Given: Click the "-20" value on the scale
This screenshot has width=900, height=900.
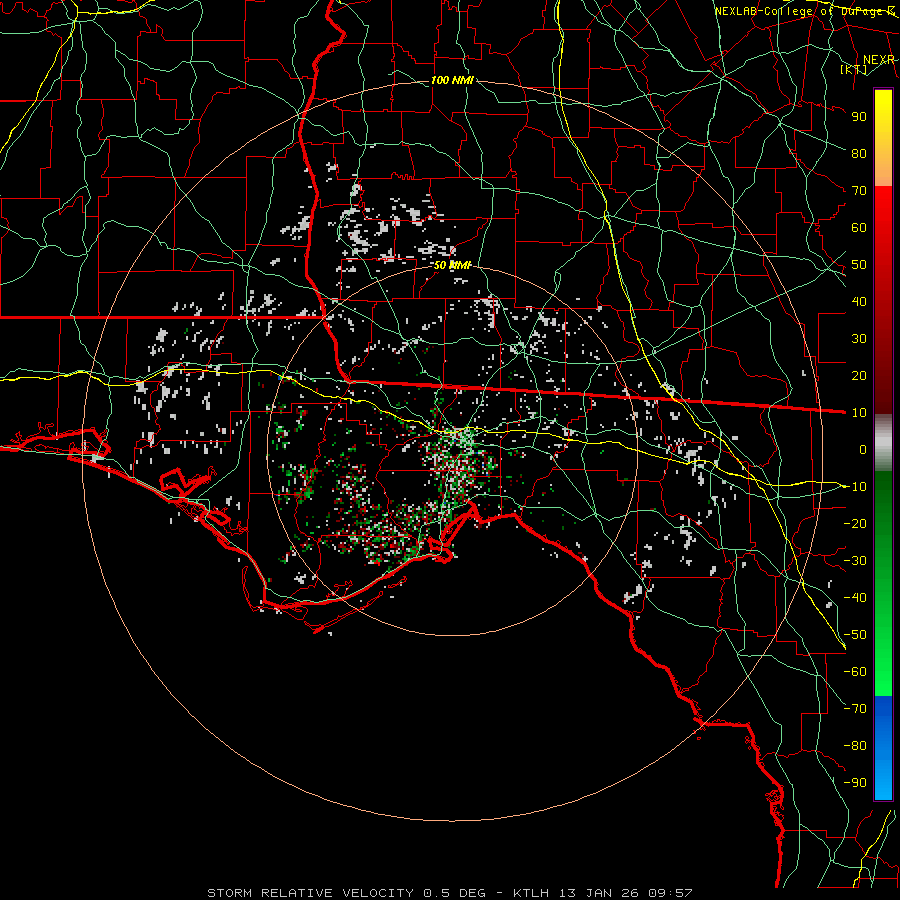Looking at the screenshot, I should click(x=855, y=523).
